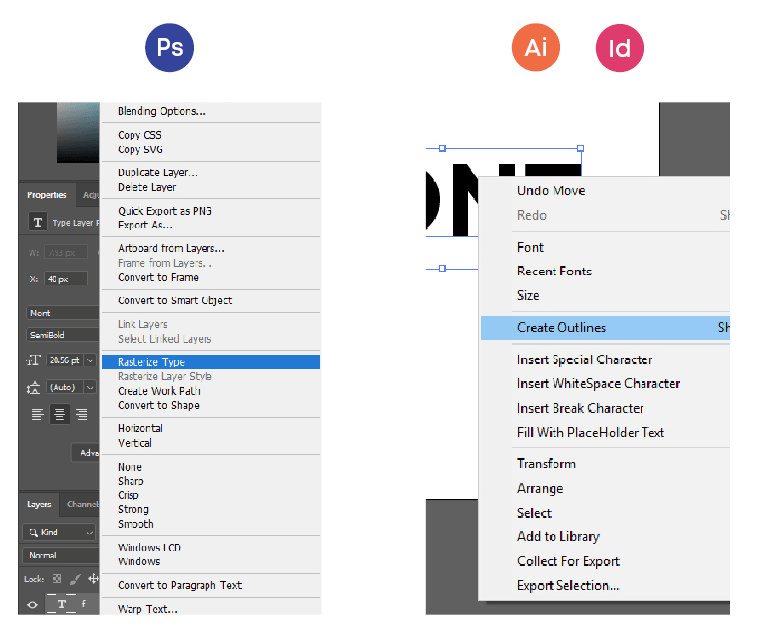
Task: Open the Normal blend mode dropdown
Action: click(x=60, y=555)
